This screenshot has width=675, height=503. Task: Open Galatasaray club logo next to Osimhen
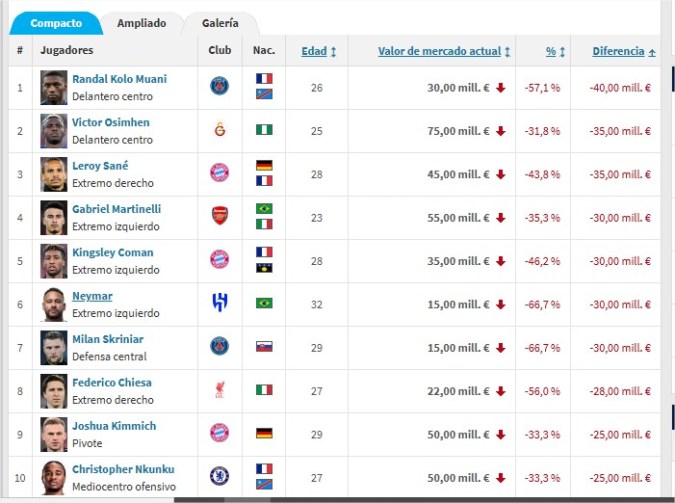click(219, 130)
